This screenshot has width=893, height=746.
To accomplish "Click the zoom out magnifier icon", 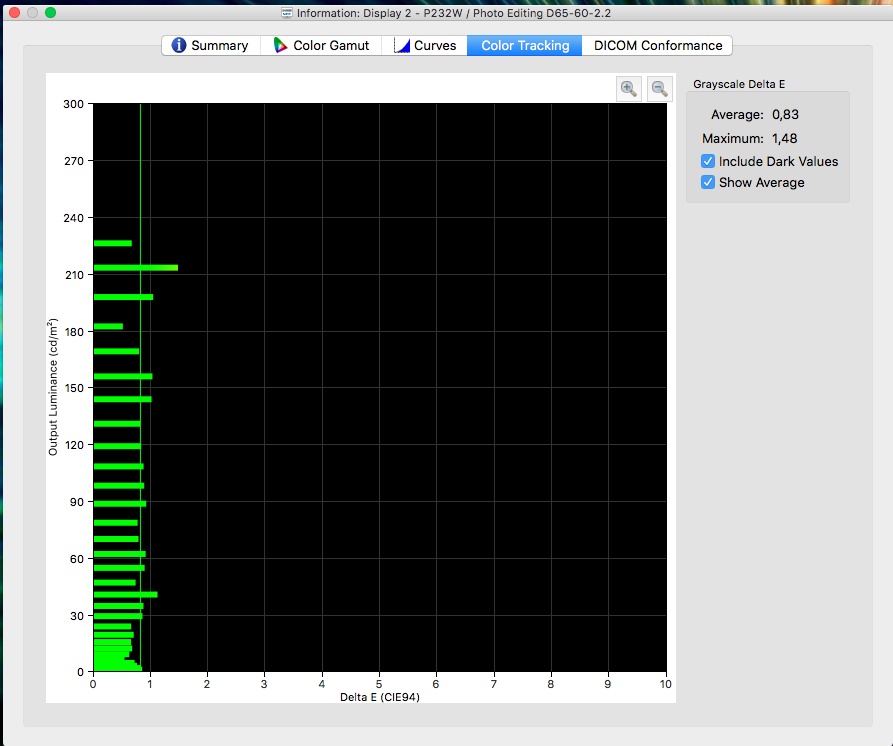I will click(659, 88).
